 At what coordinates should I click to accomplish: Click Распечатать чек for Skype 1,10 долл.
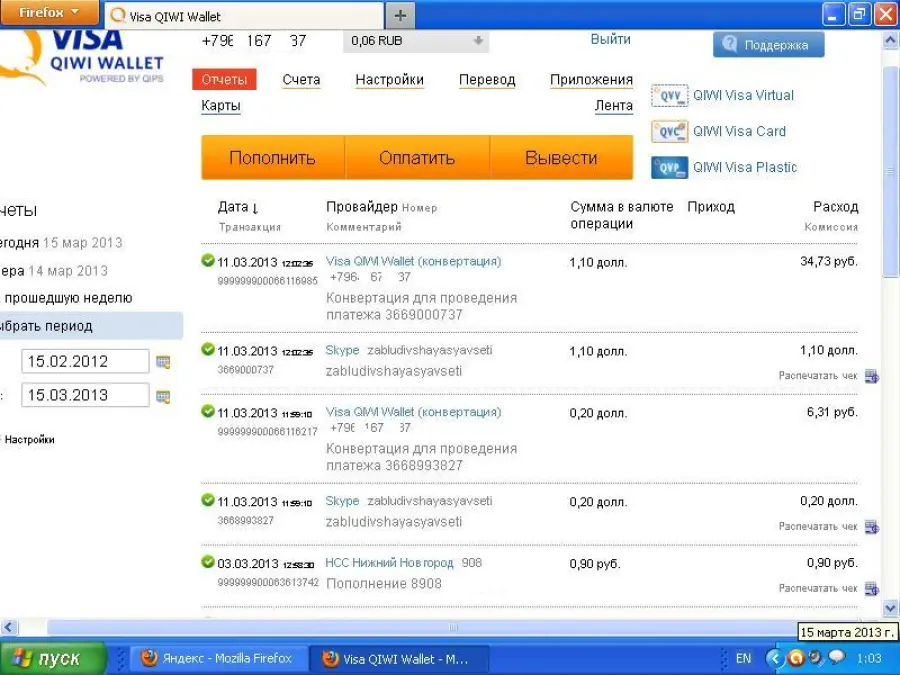(818, 376)
